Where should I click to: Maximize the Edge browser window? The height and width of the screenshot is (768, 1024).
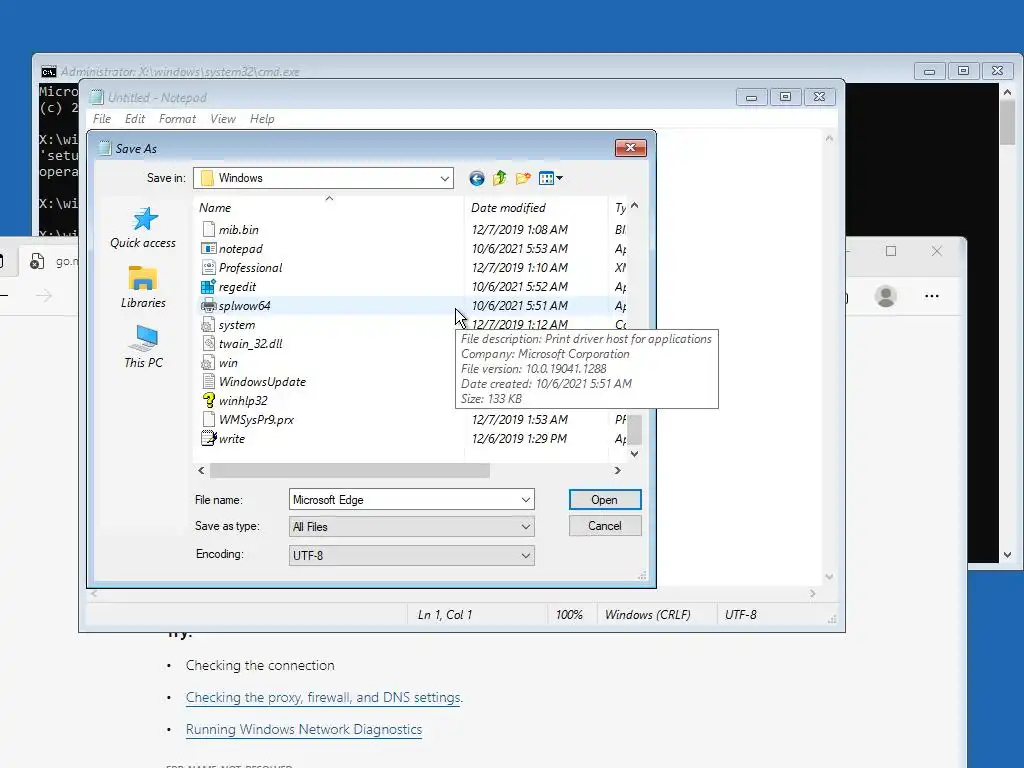891,251
